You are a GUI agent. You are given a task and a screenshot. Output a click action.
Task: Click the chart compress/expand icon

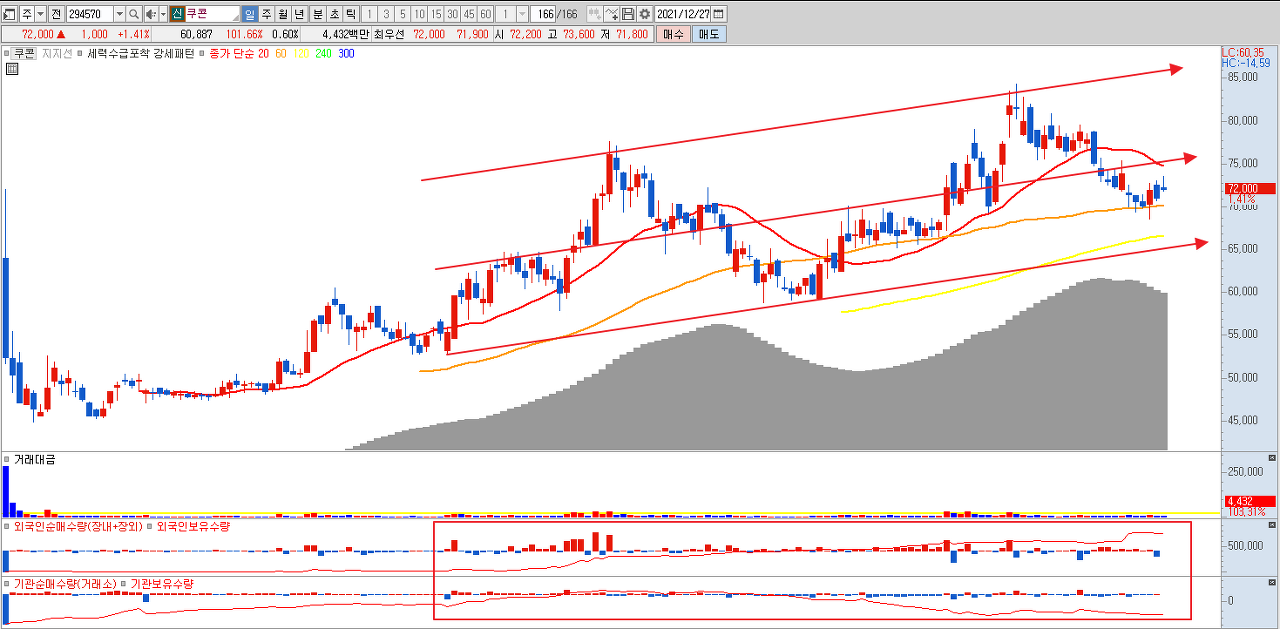595,14
